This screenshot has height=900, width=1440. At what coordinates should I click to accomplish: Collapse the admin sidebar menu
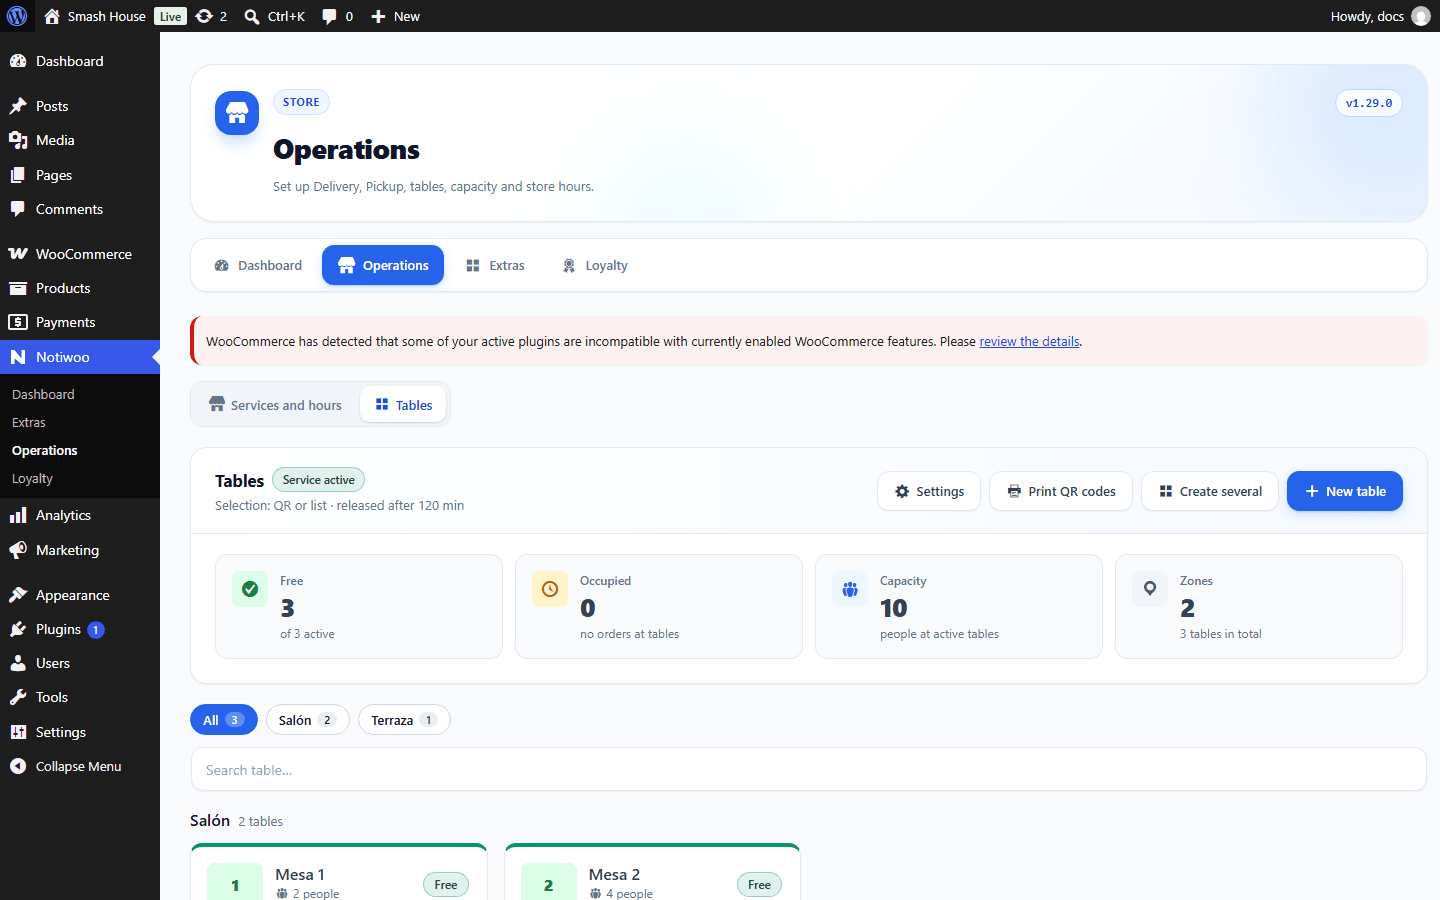click(80, 766)
